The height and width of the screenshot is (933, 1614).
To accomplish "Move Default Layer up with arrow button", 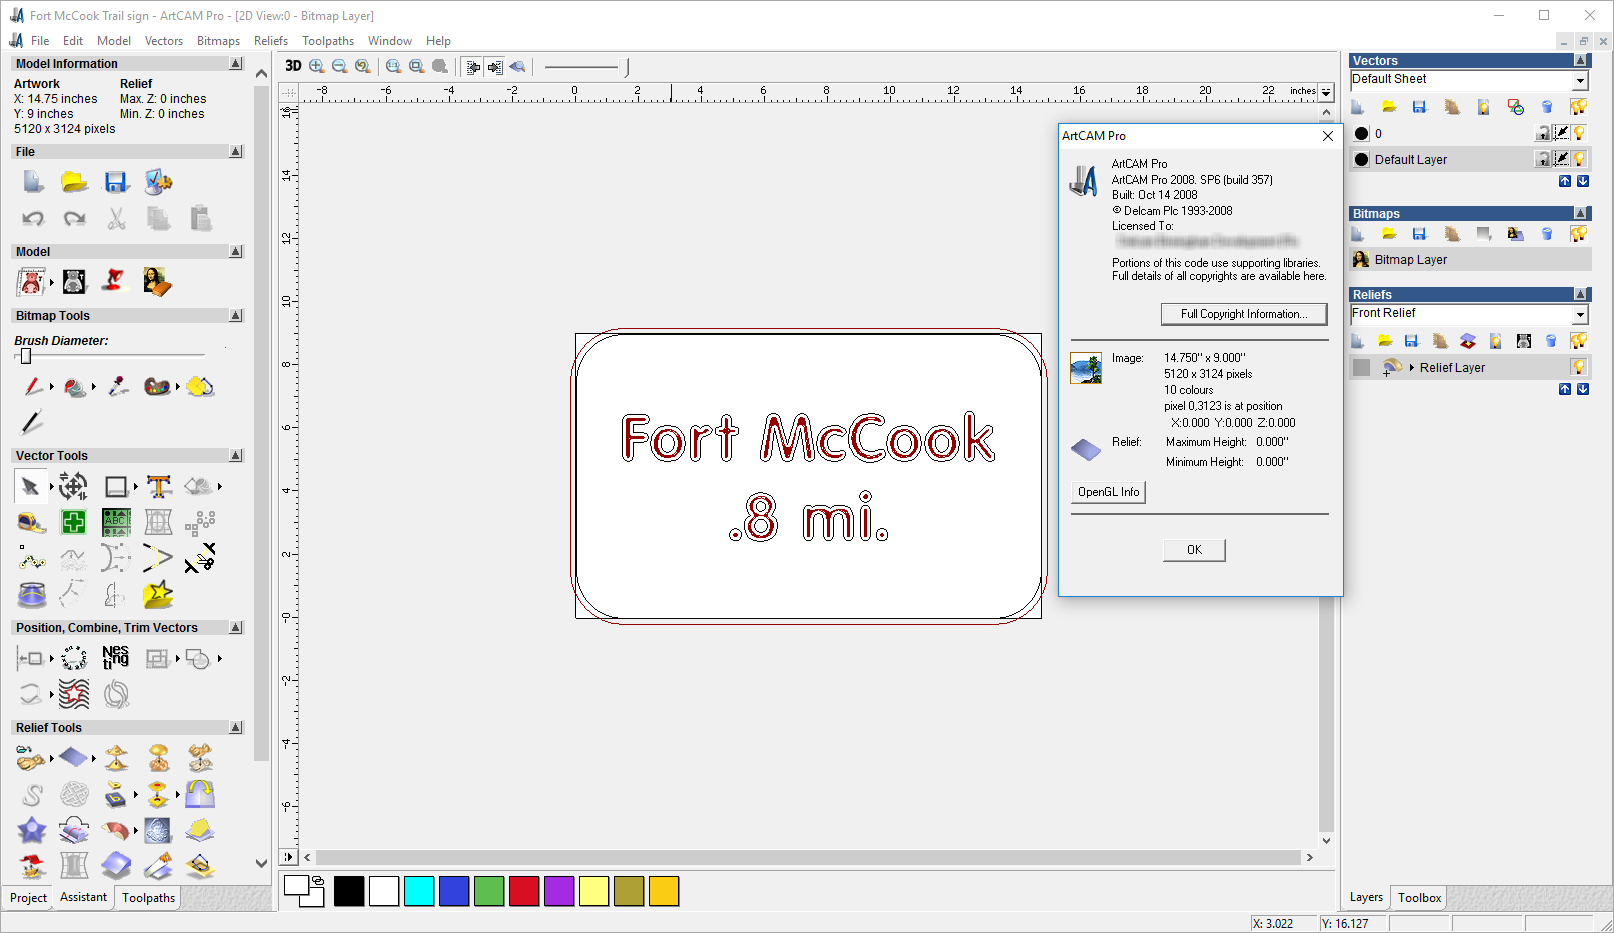I will point(1565,181).
